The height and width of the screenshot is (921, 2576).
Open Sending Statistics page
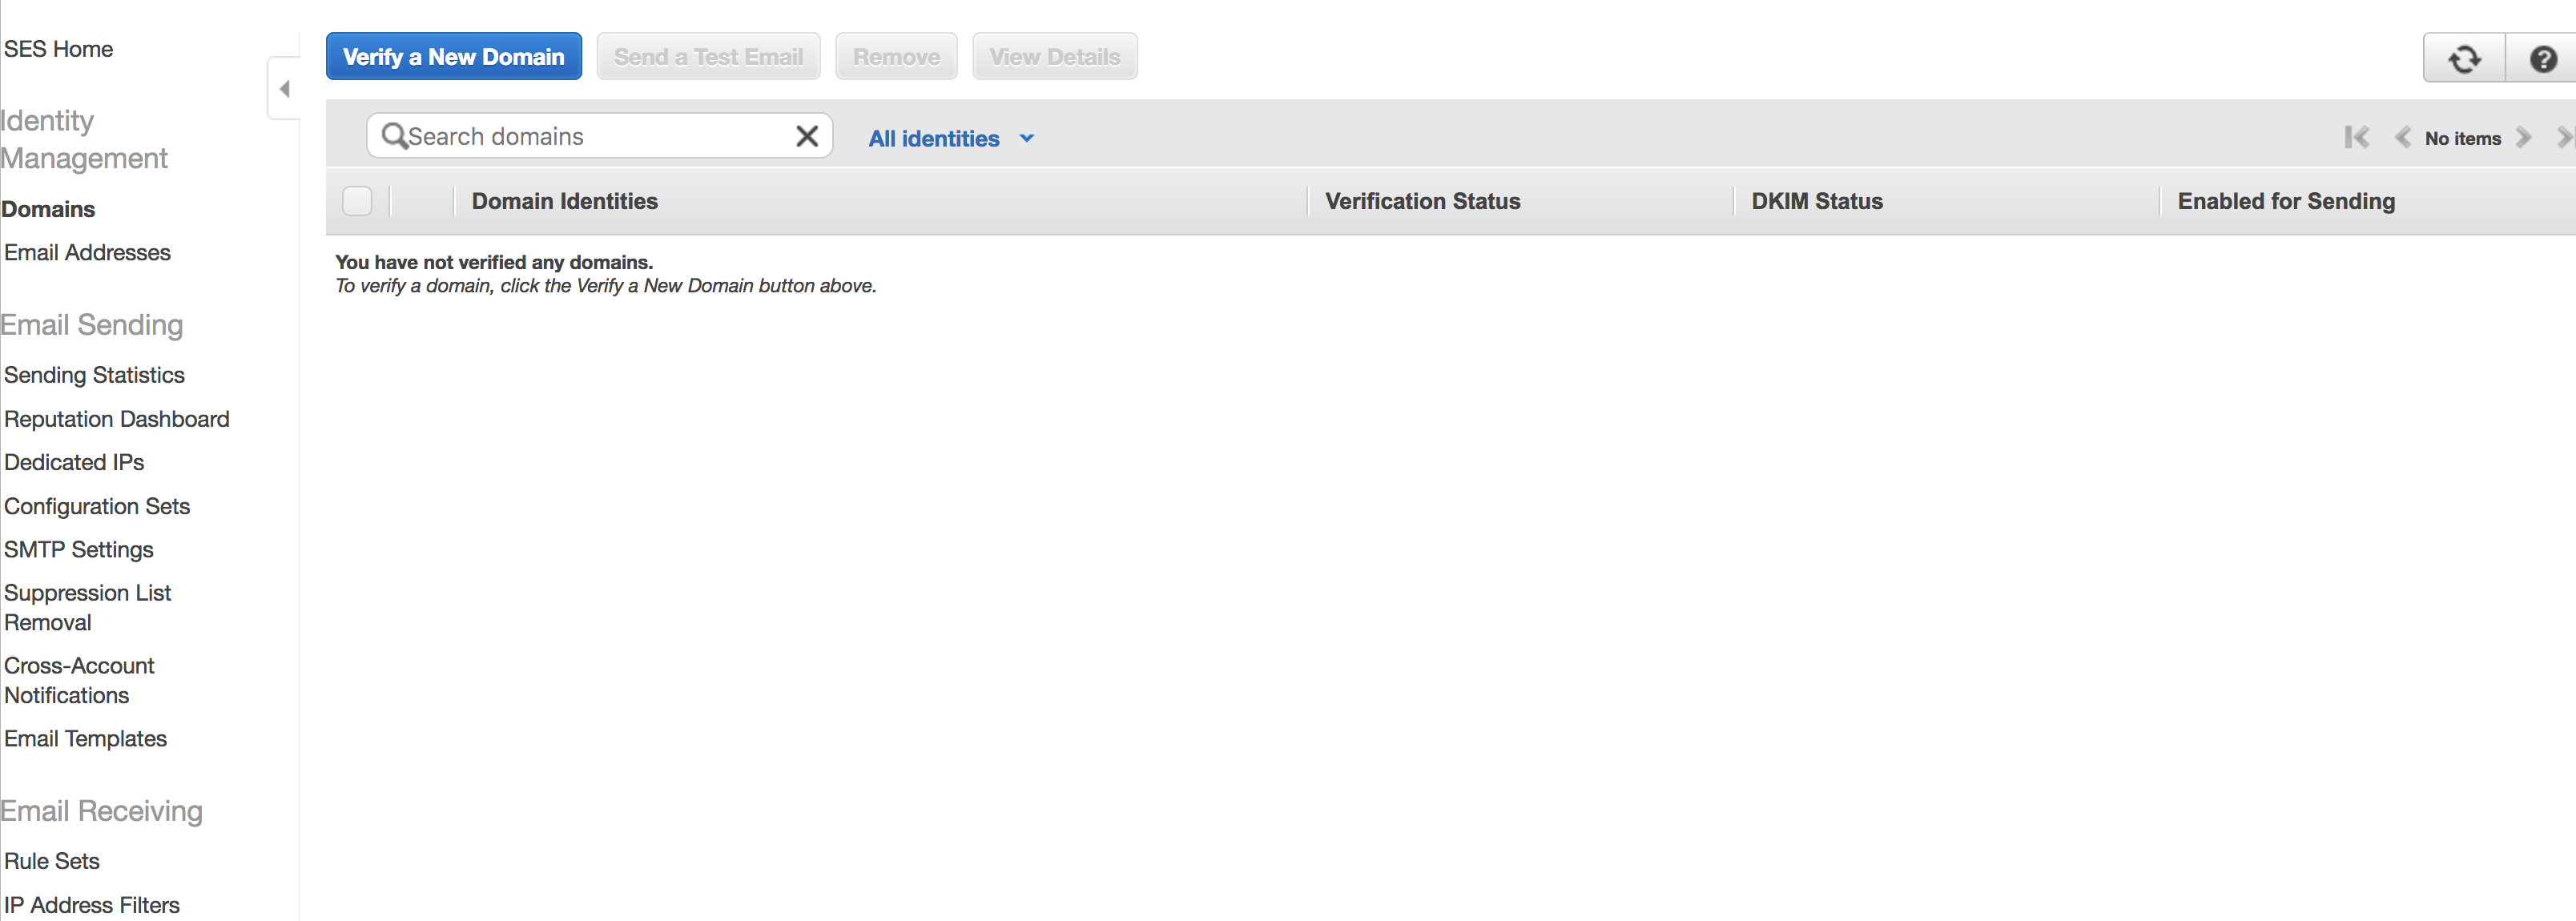click(94, 375)
